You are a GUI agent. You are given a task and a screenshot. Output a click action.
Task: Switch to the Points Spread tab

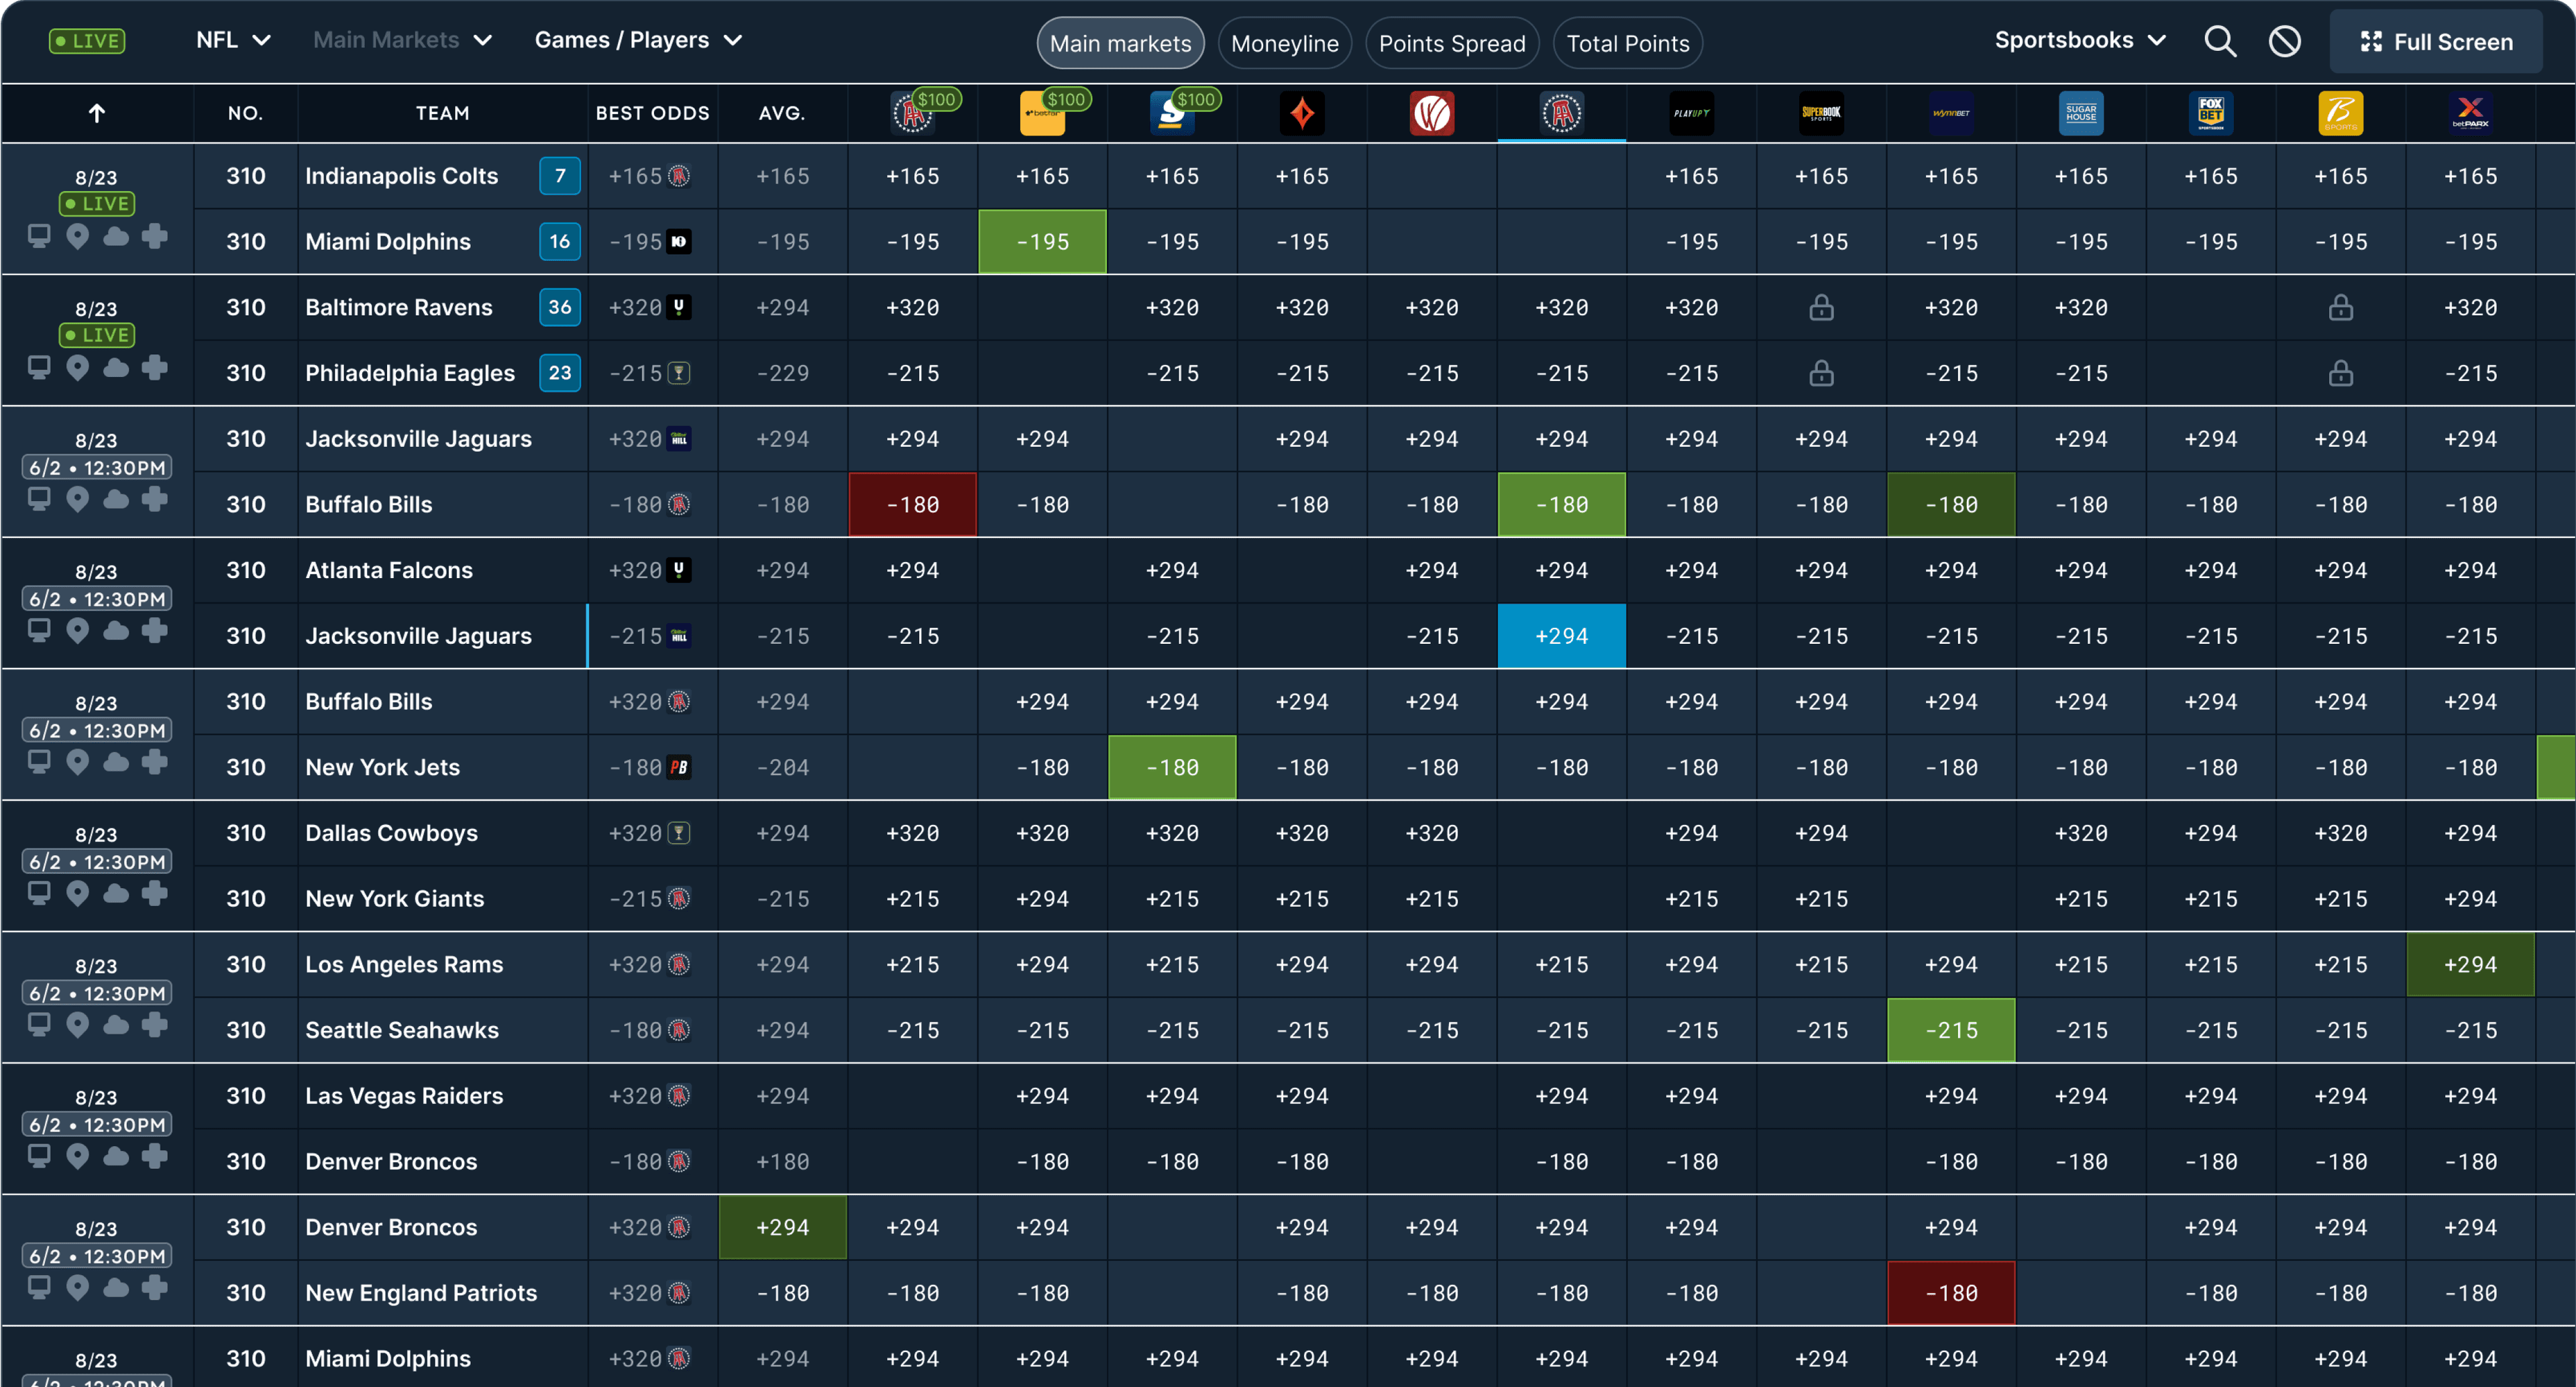pyautogui.click(x=1452, y=43)
